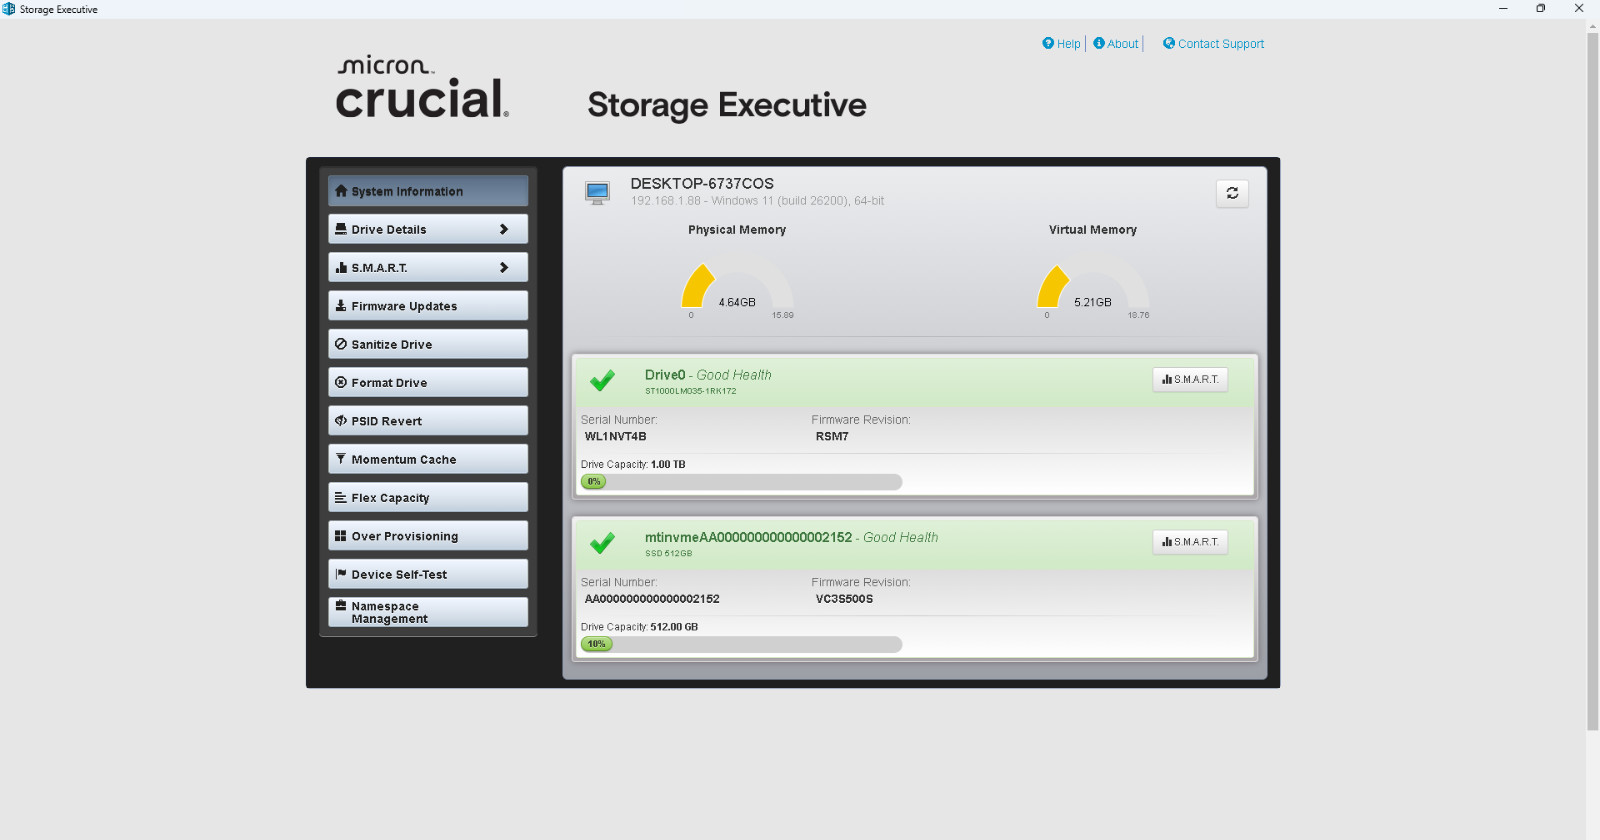Click the SSD 512GB model label
1600x840 pixels.
(668, 553)
